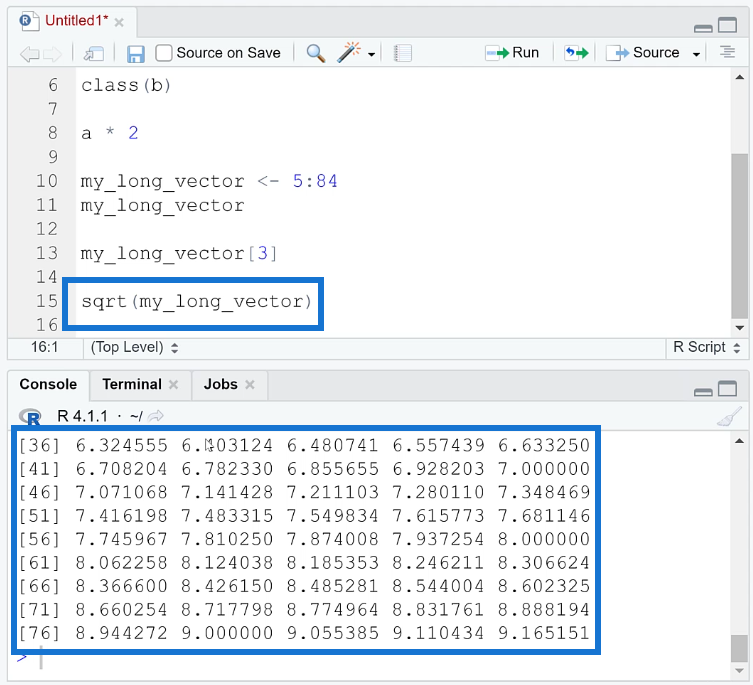Click console output value 8.000000
This screenshot has width=753, height=685.
(x=544, y=539)
